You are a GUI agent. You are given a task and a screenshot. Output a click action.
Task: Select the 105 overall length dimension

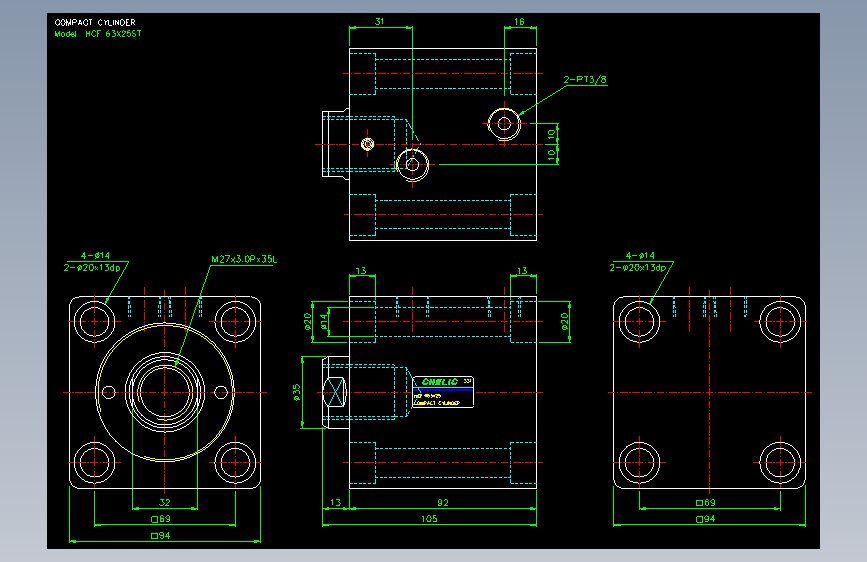tap(429, 518)
